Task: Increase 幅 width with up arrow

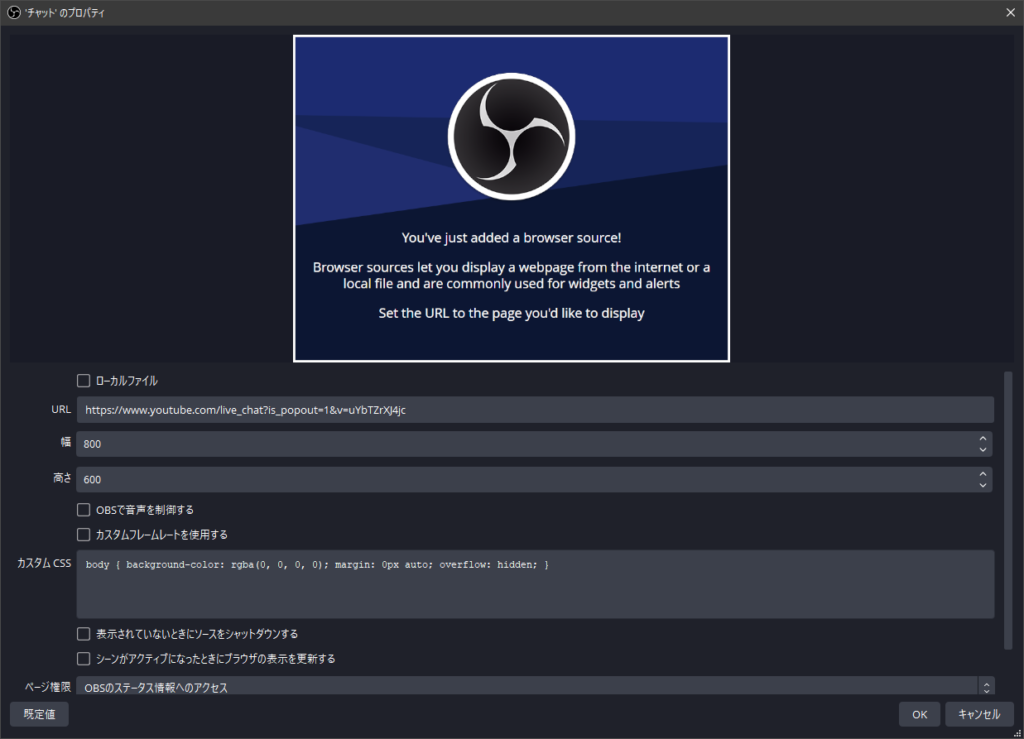Action: click(983, 438)
